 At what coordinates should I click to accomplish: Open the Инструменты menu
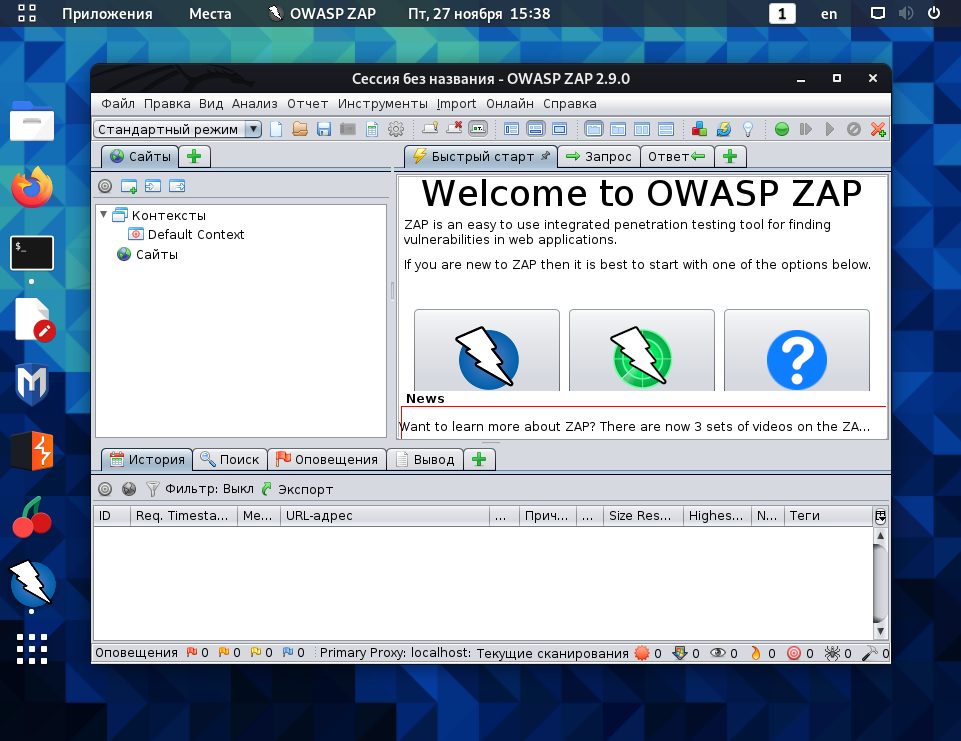382,104
